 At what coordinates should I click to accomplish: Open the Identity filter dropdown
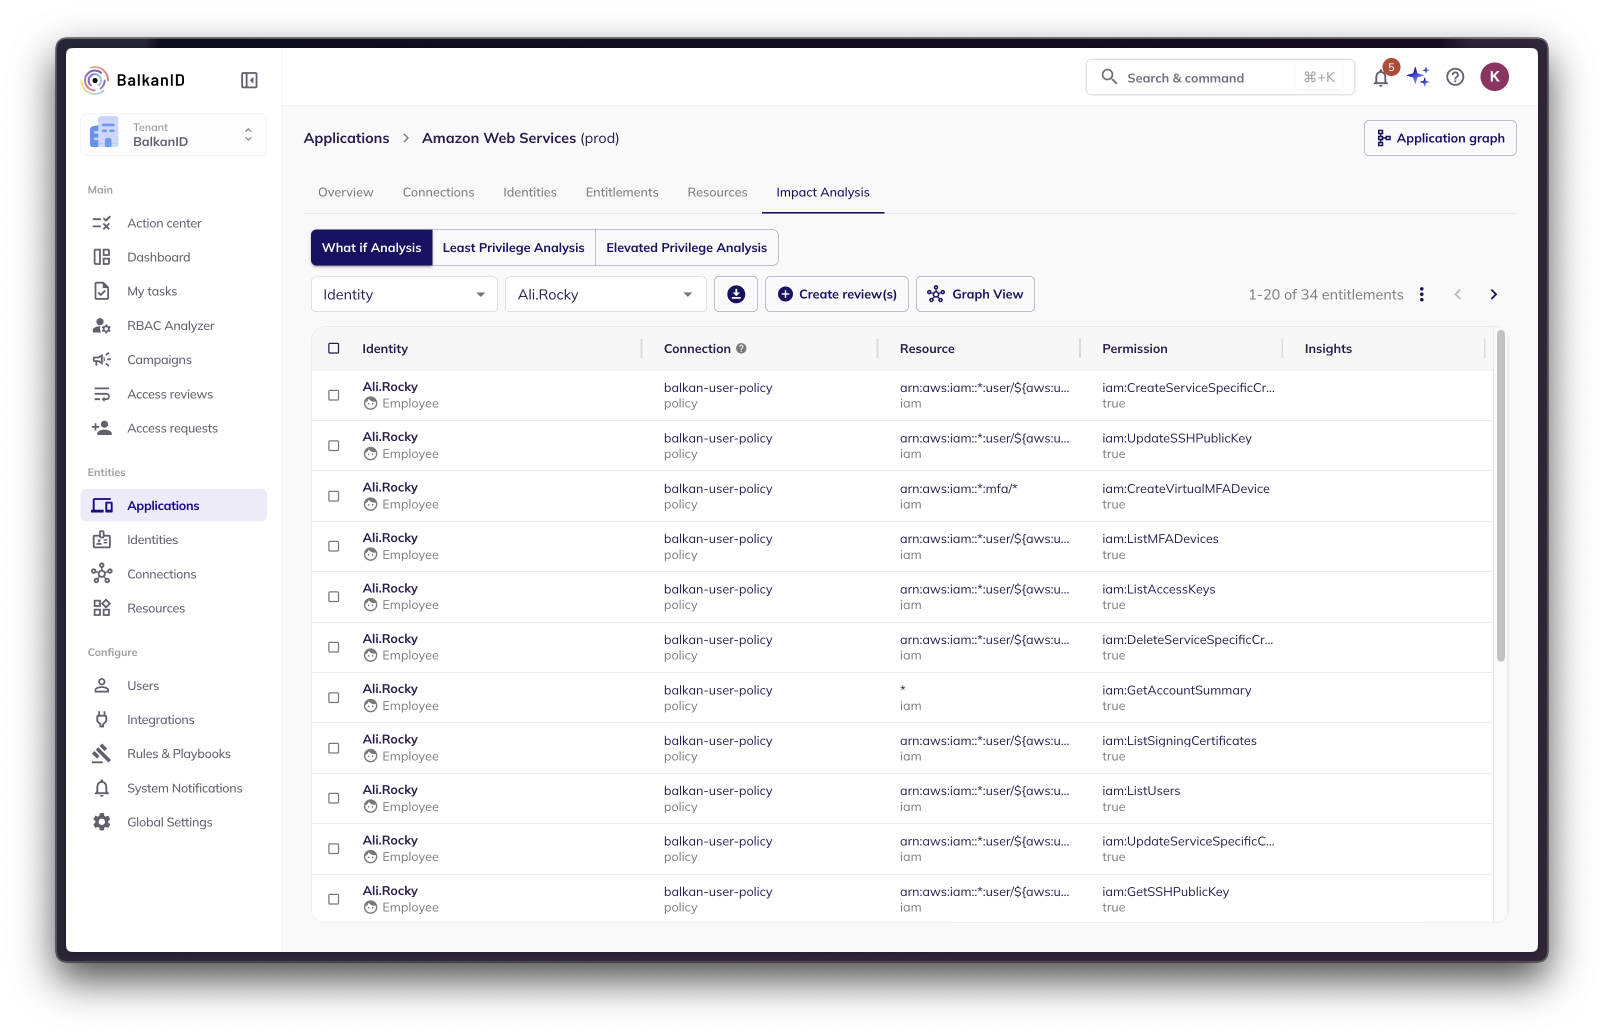point(404,294)
